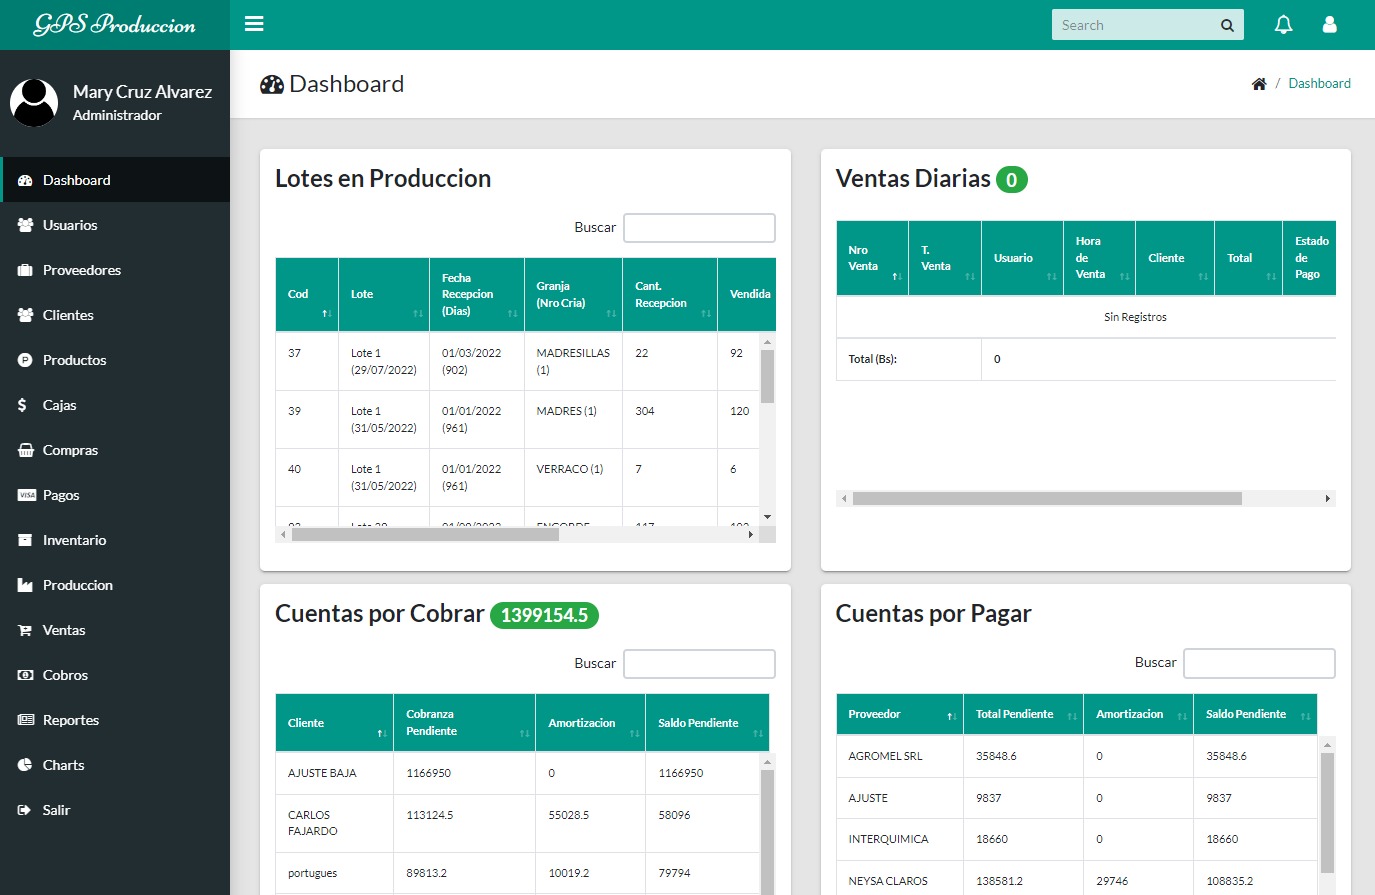Go to Proveedores section
The image size is (1375, 895).
(81, 270)
